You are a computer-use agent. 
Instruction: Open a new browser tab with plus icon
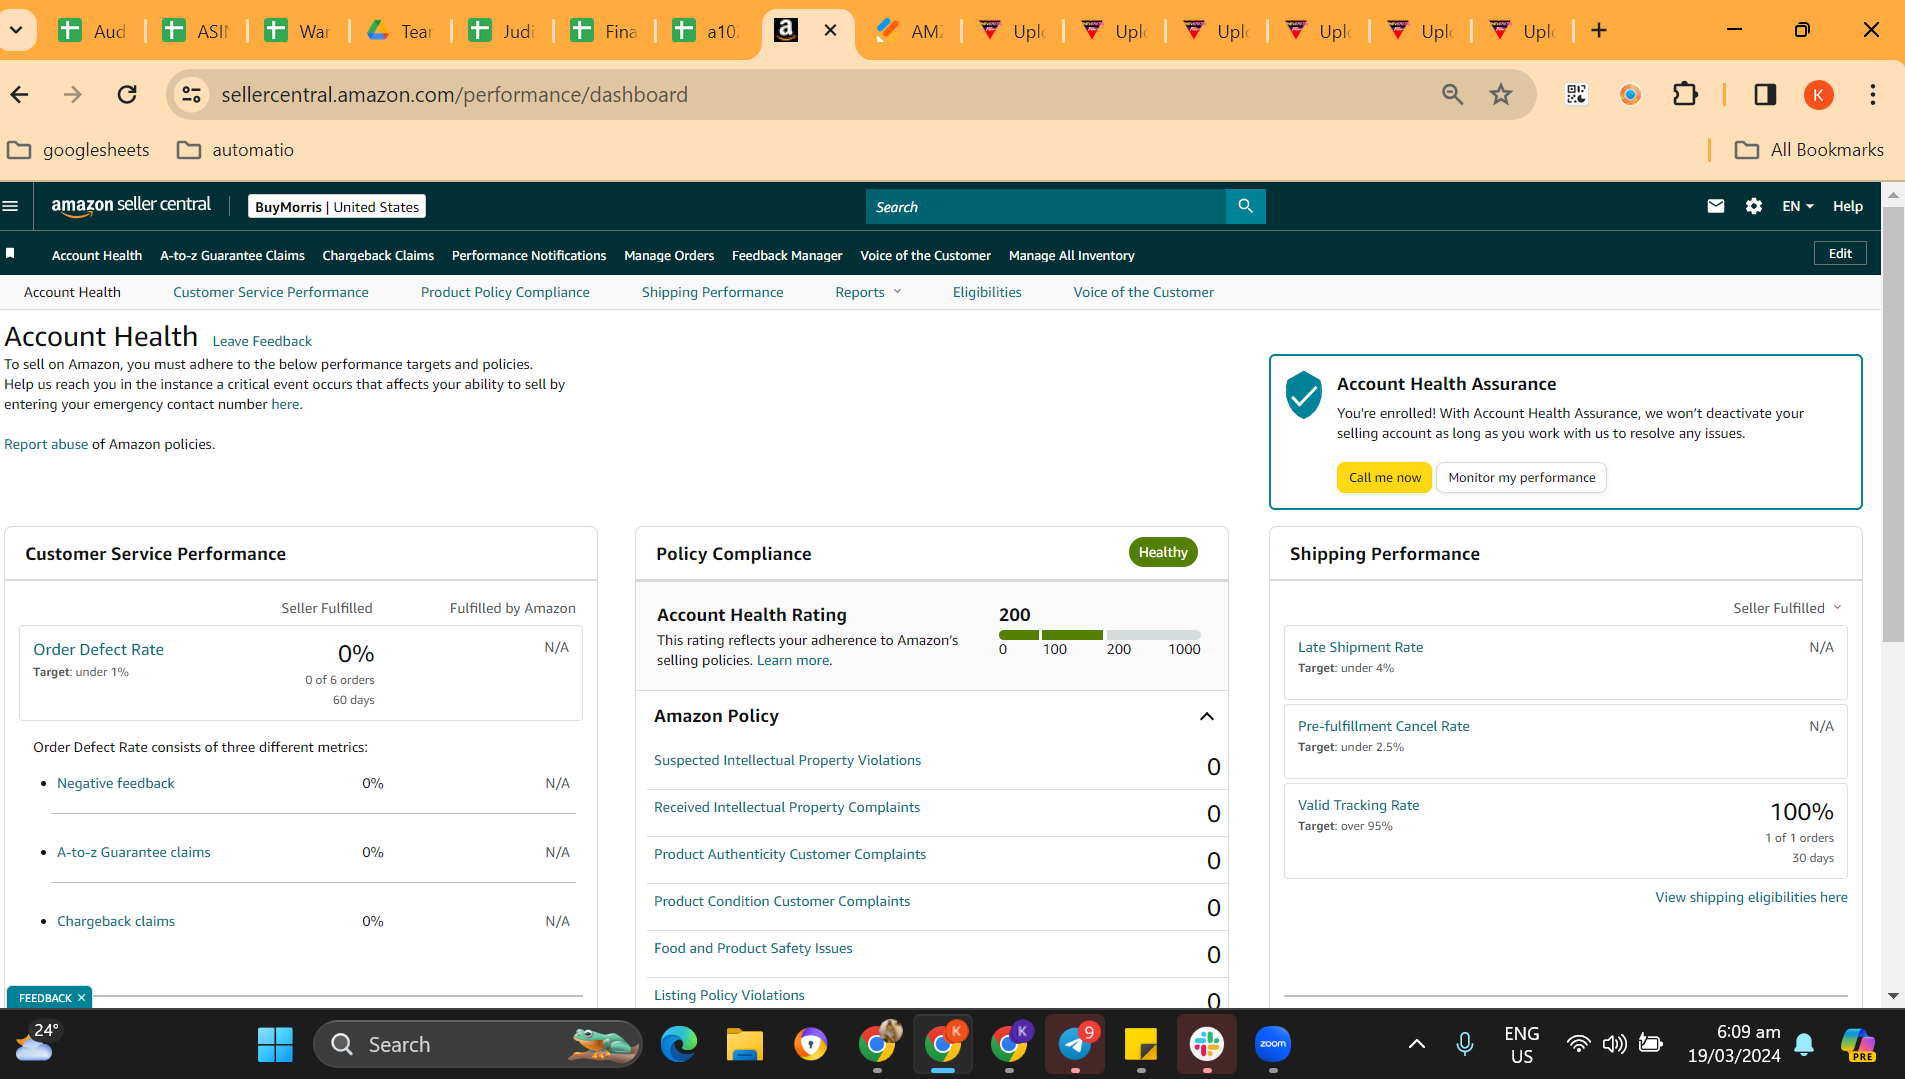click(x=1599, y=30)
